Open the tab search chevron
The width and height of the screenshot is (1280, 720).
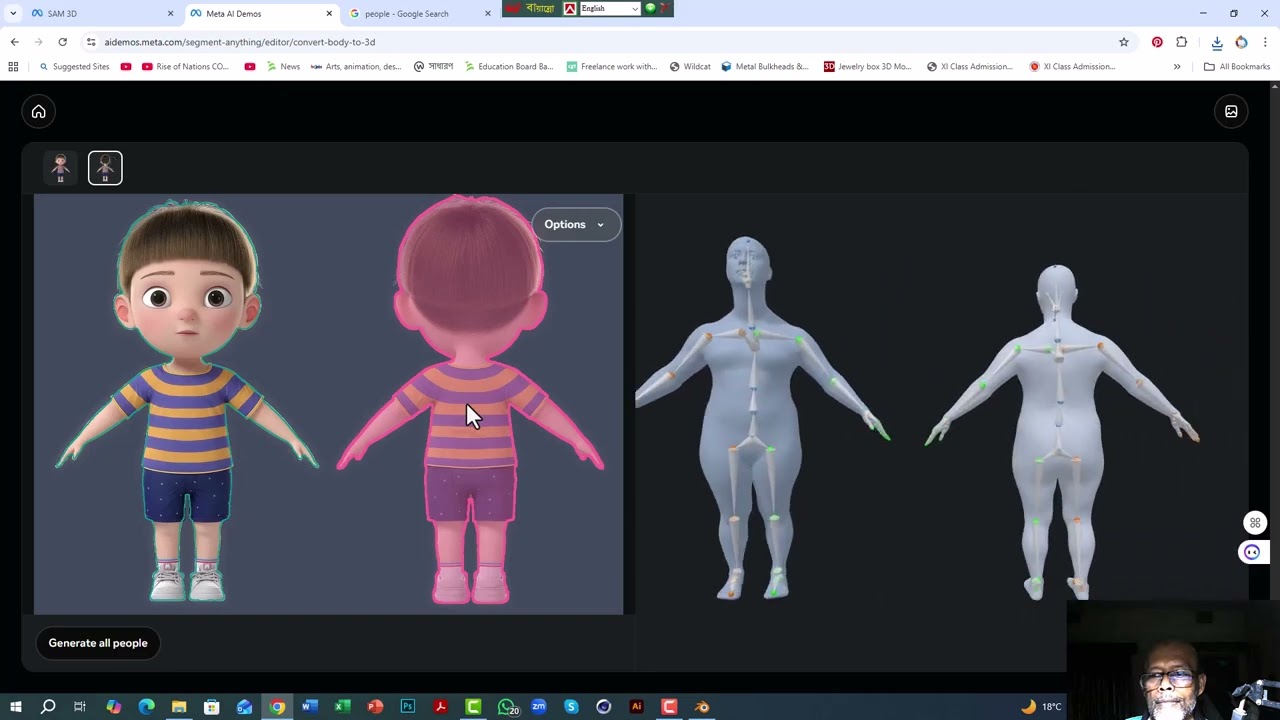tap(12, 13)
